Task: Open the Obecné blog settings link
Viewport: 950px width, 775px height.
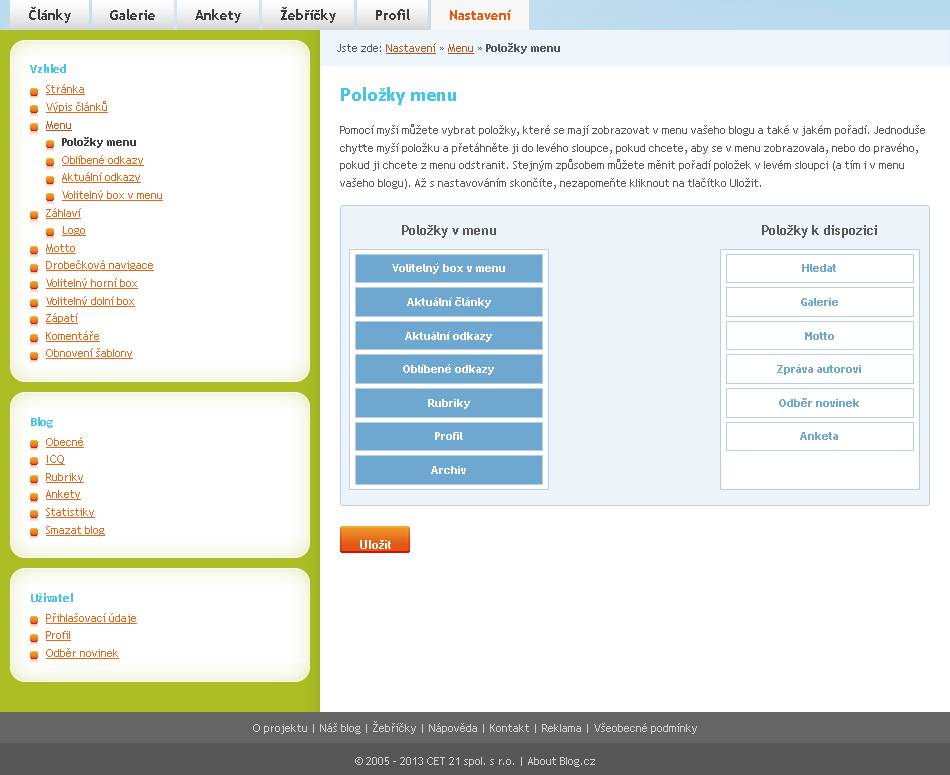Action: coord(64,442)
